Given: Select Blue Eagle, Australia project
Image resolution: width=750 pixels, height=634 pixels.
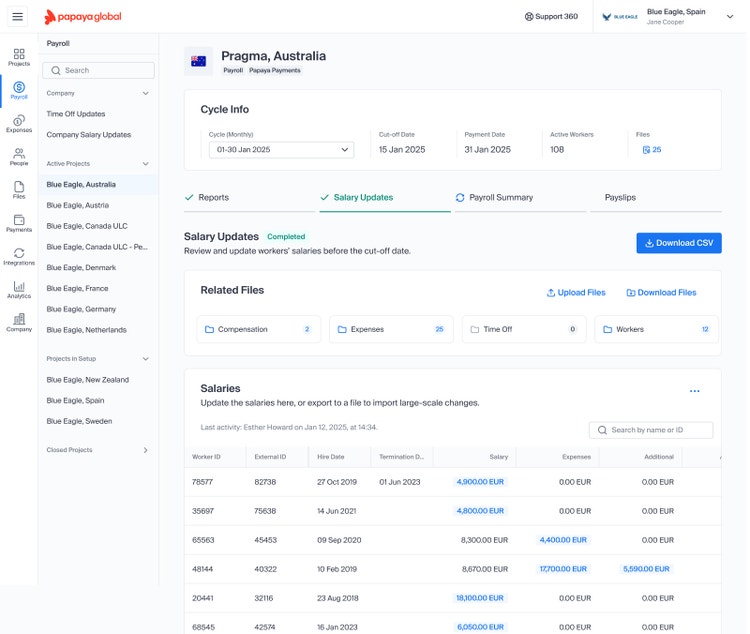Looking at the screenshot, I should [x=99, y=184].
